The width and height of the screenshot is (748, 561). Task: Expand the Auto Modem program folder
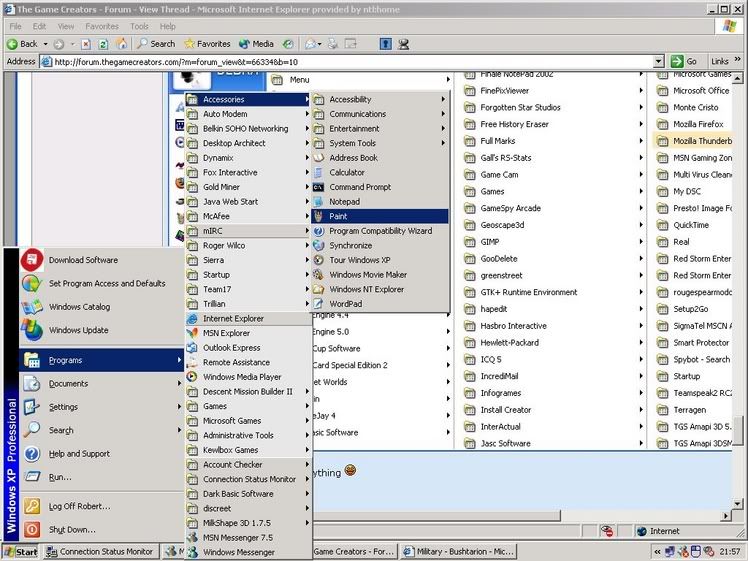(249, 114)
